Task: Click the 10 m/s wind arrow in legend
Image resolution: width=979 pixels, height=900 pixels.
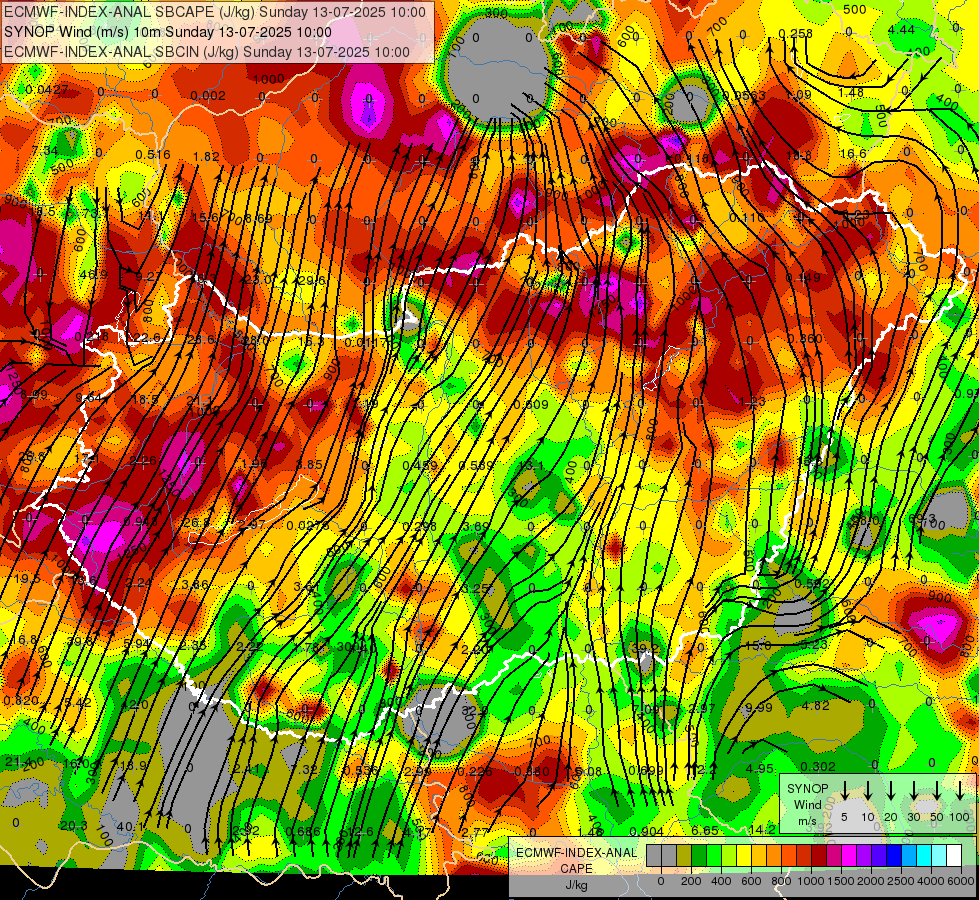Action: pyautogui.click(x=868, y=790)
